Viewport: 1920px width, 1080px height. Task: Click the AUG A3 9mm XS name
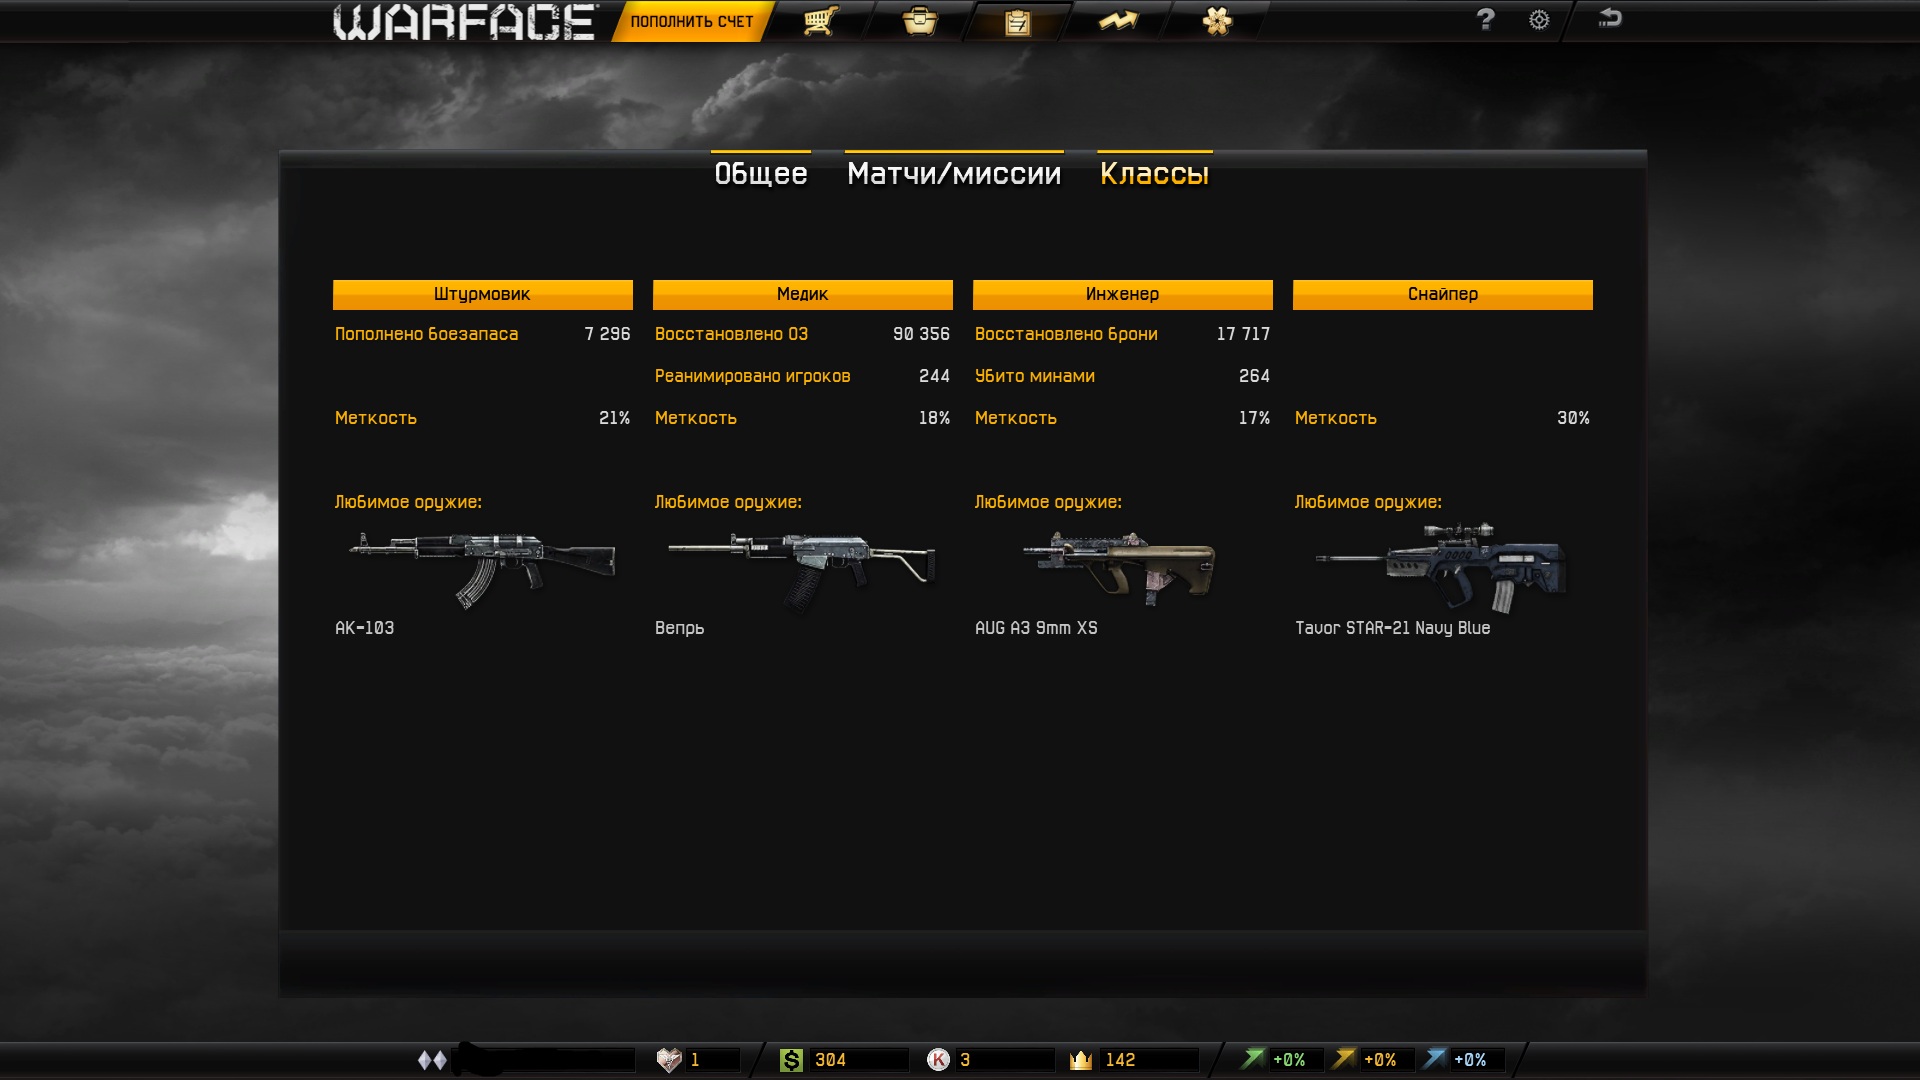pos(1036,628)
